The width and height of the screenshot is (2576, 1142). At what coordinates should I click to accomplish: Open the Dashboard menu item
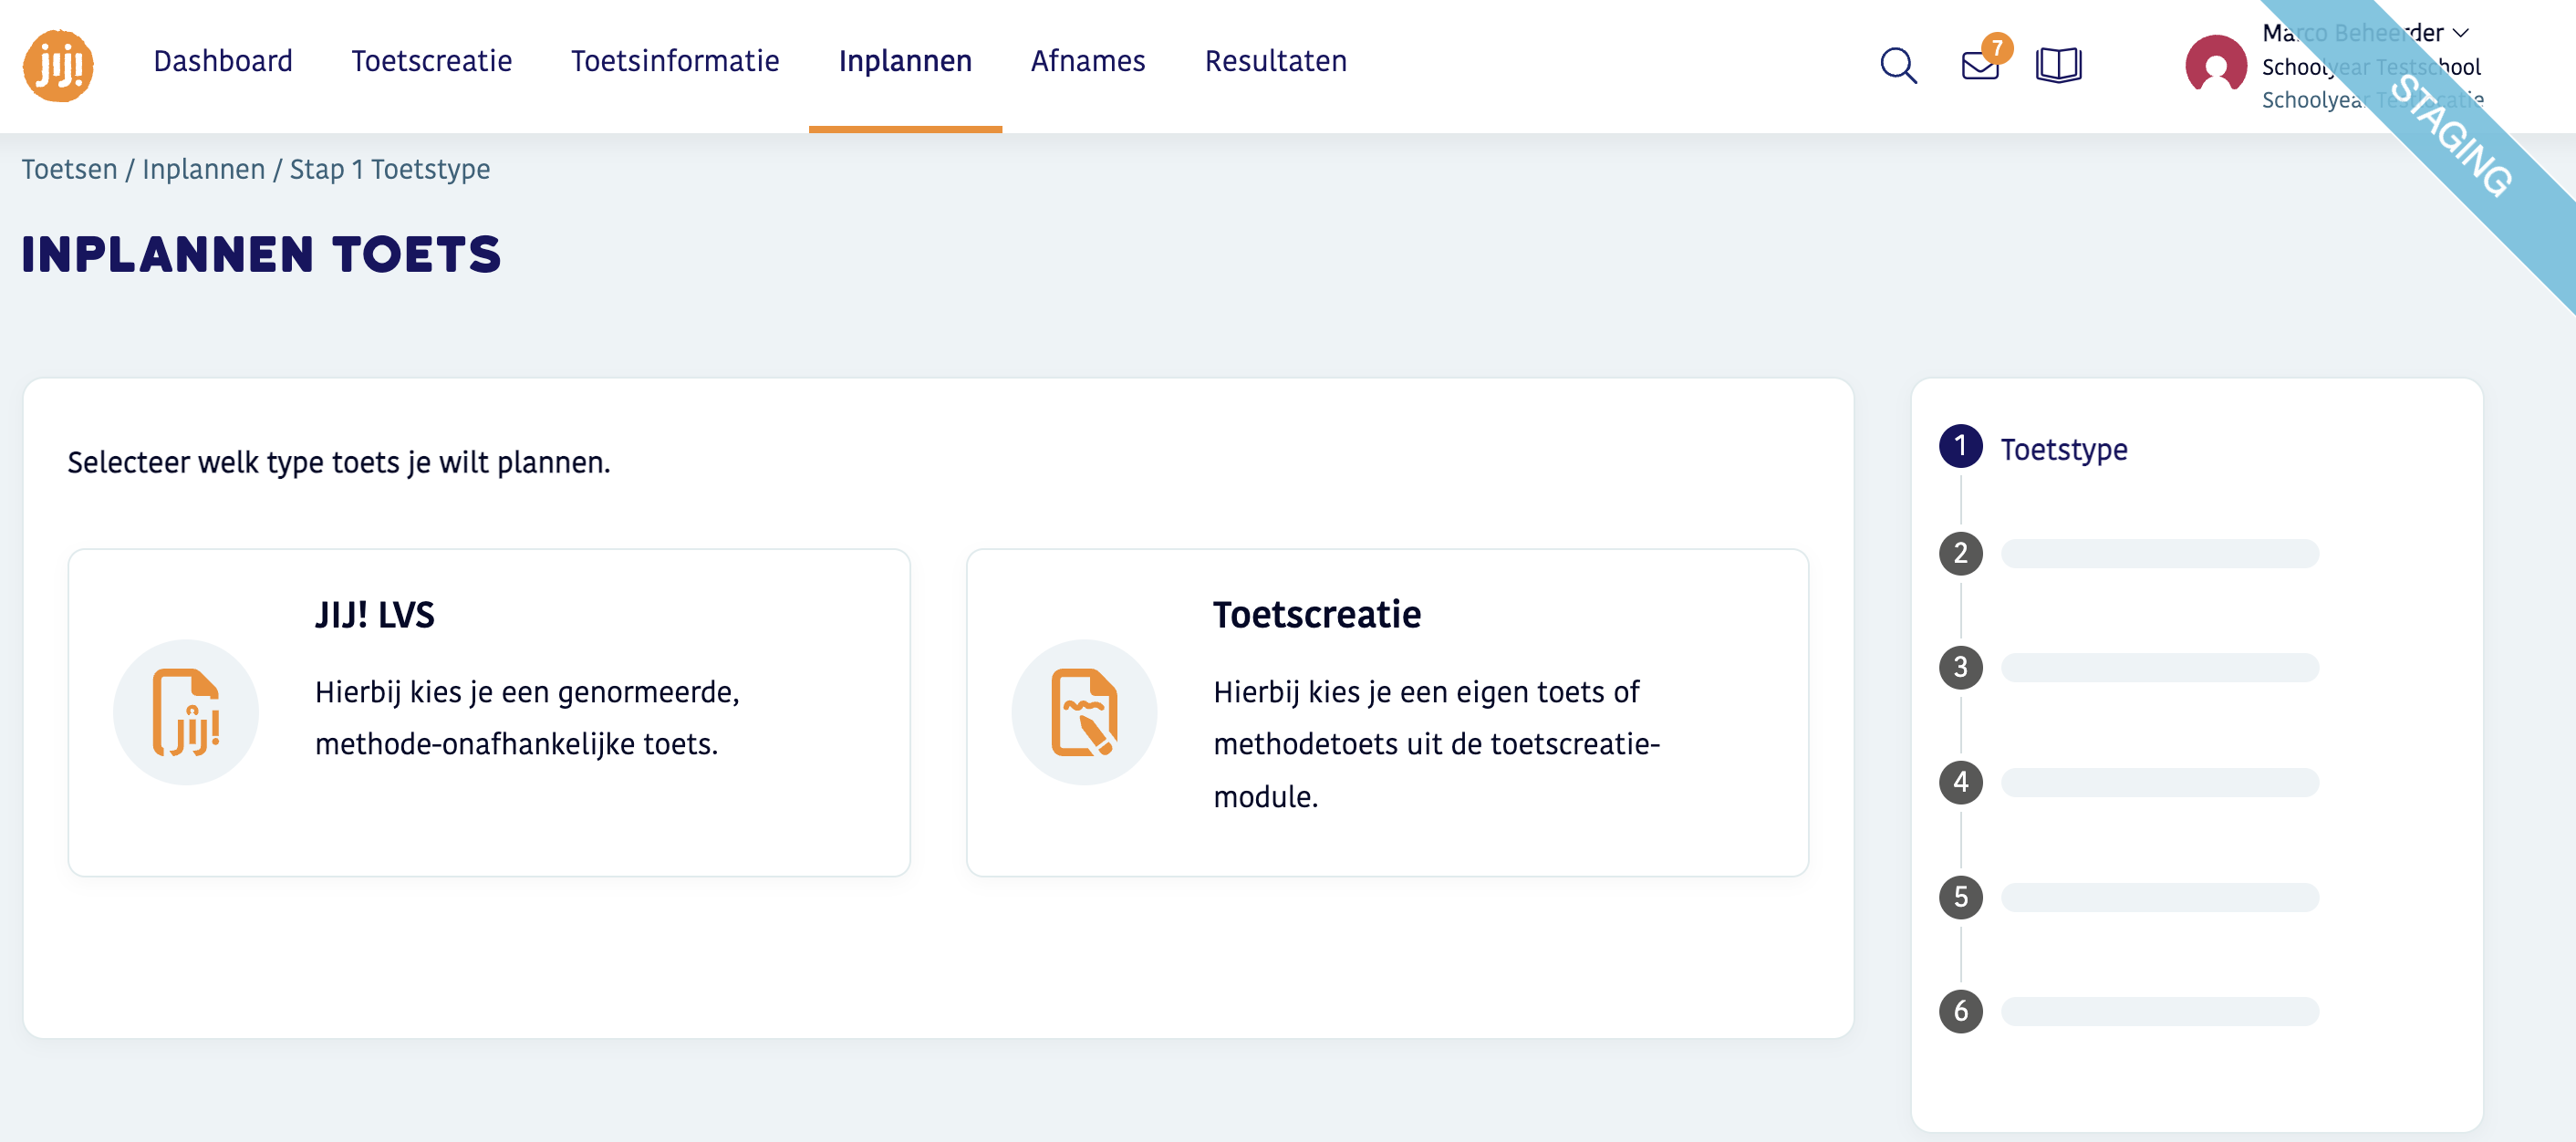223,61
